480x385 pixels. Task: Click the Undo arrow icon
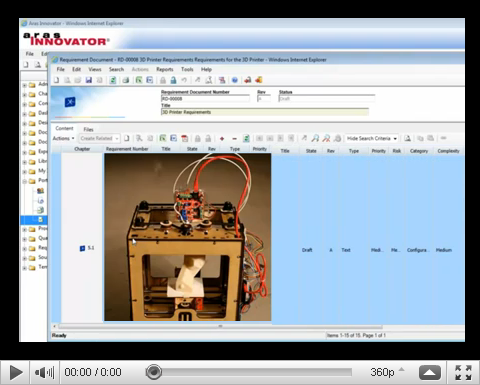point(184,80)
